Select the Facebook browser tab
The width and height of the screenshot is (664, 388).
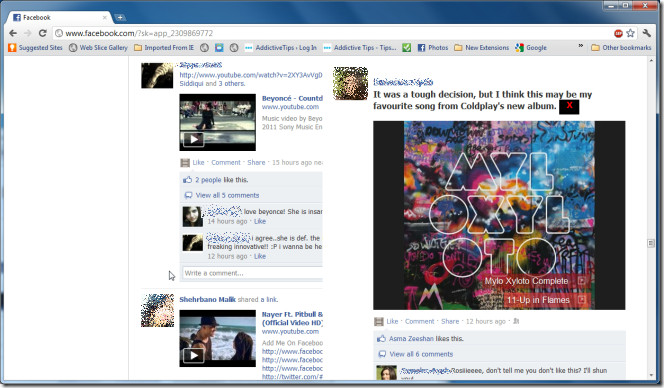[x=59, y=17]
